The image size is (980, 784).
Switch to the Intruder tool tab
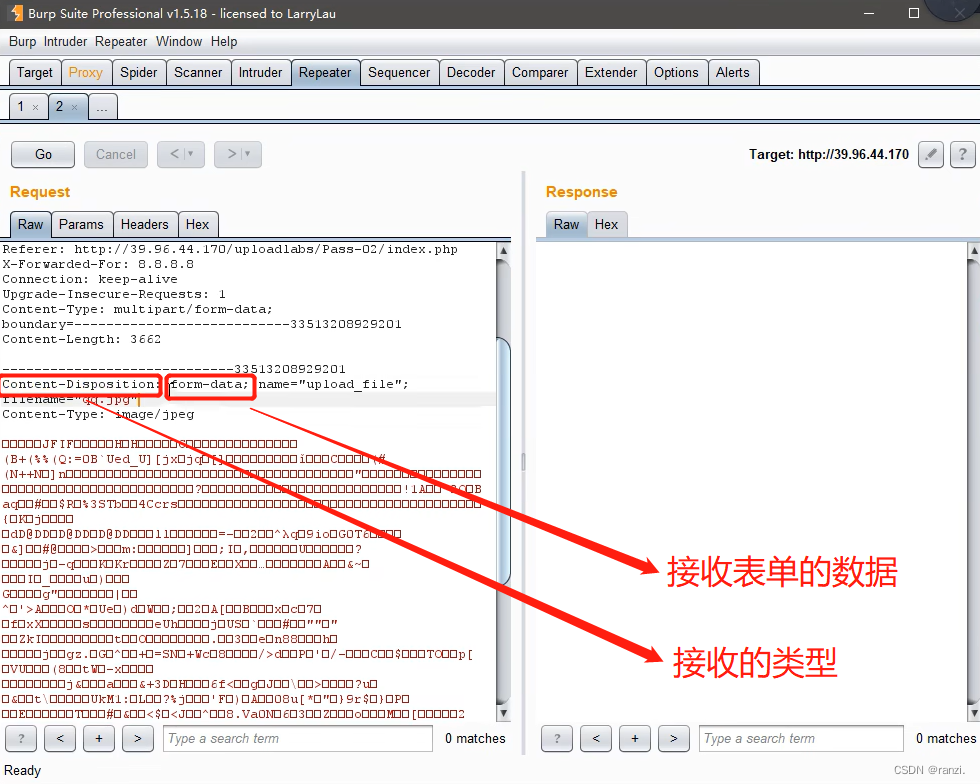(x=261, y=73)
